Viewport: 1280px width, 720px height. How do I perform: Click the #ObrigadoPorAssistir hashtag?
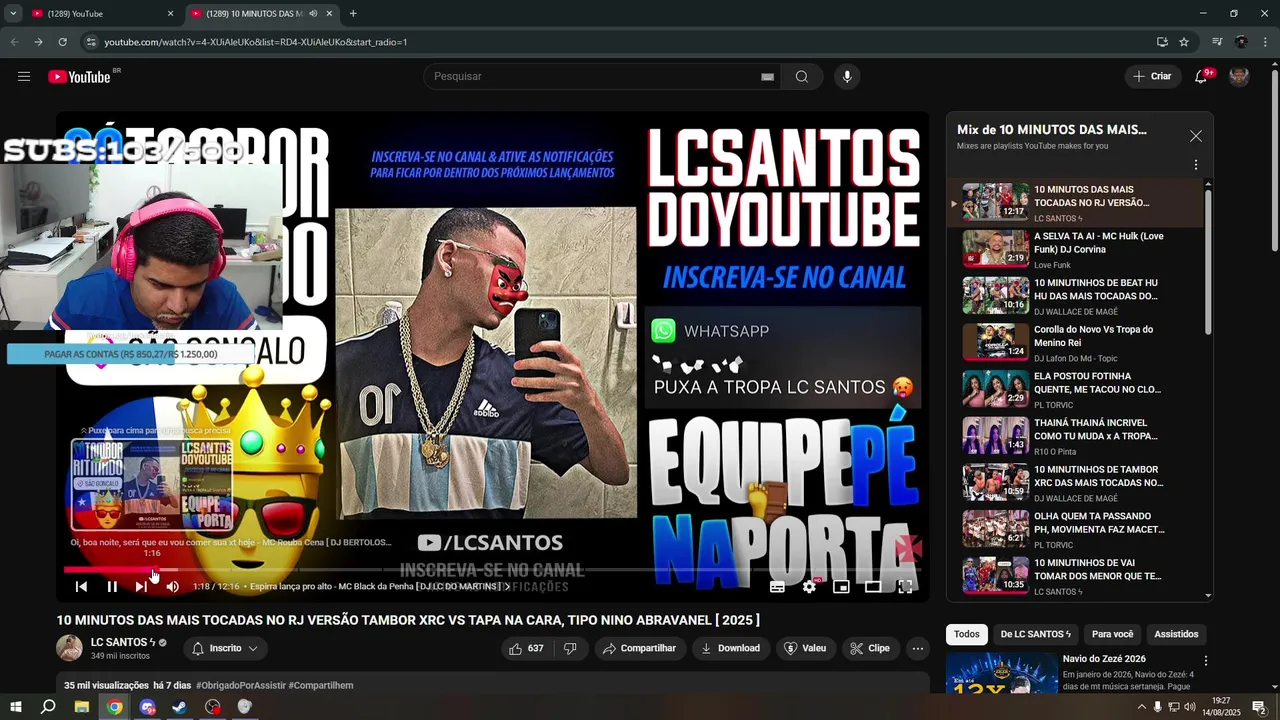point(240,685)
